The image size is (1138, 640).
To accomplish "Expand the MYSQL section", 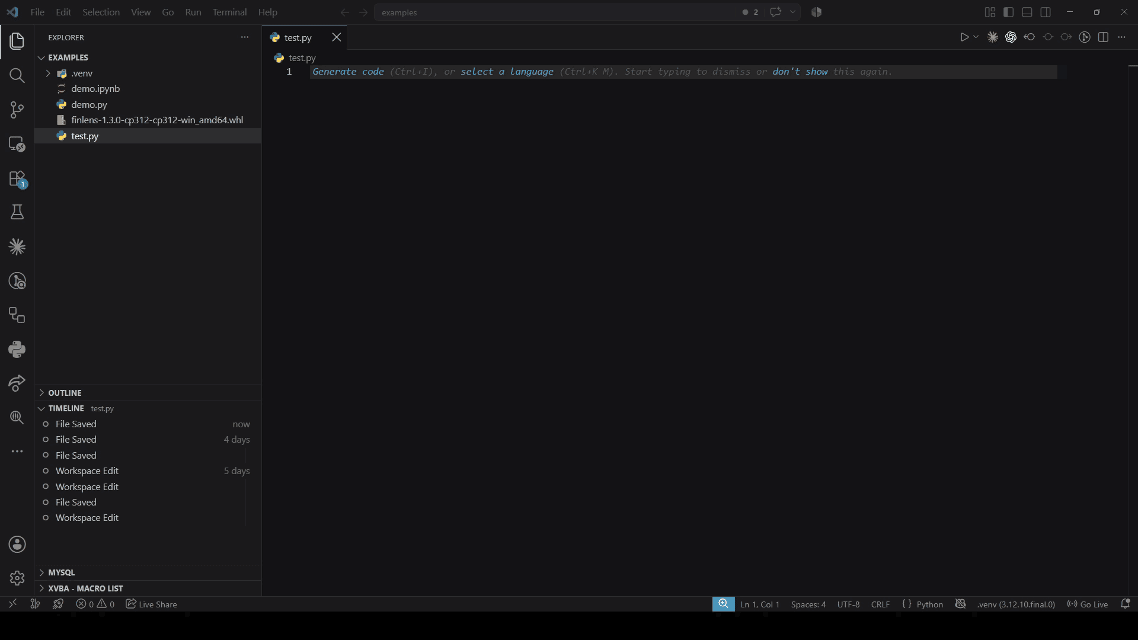I will [x=147, y=573].
